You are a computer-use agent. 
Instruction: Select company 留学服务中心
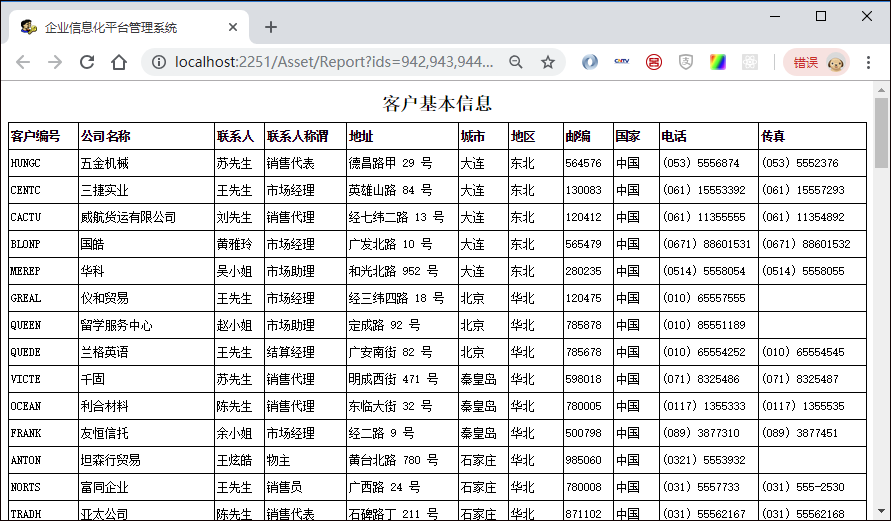click(x=116, y=325)
